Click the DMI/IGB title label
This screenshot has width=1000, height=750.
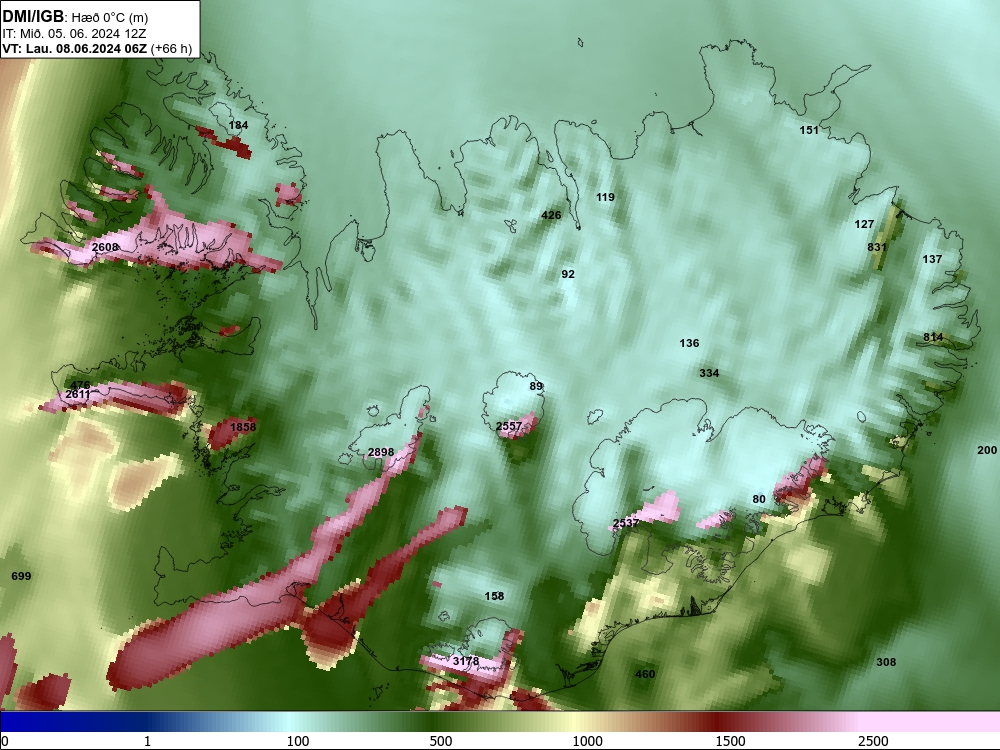[33, 17]
